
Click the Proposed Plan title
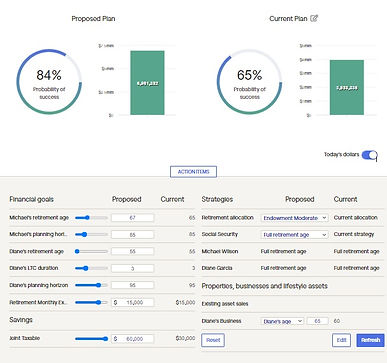[x=93, y=19]
